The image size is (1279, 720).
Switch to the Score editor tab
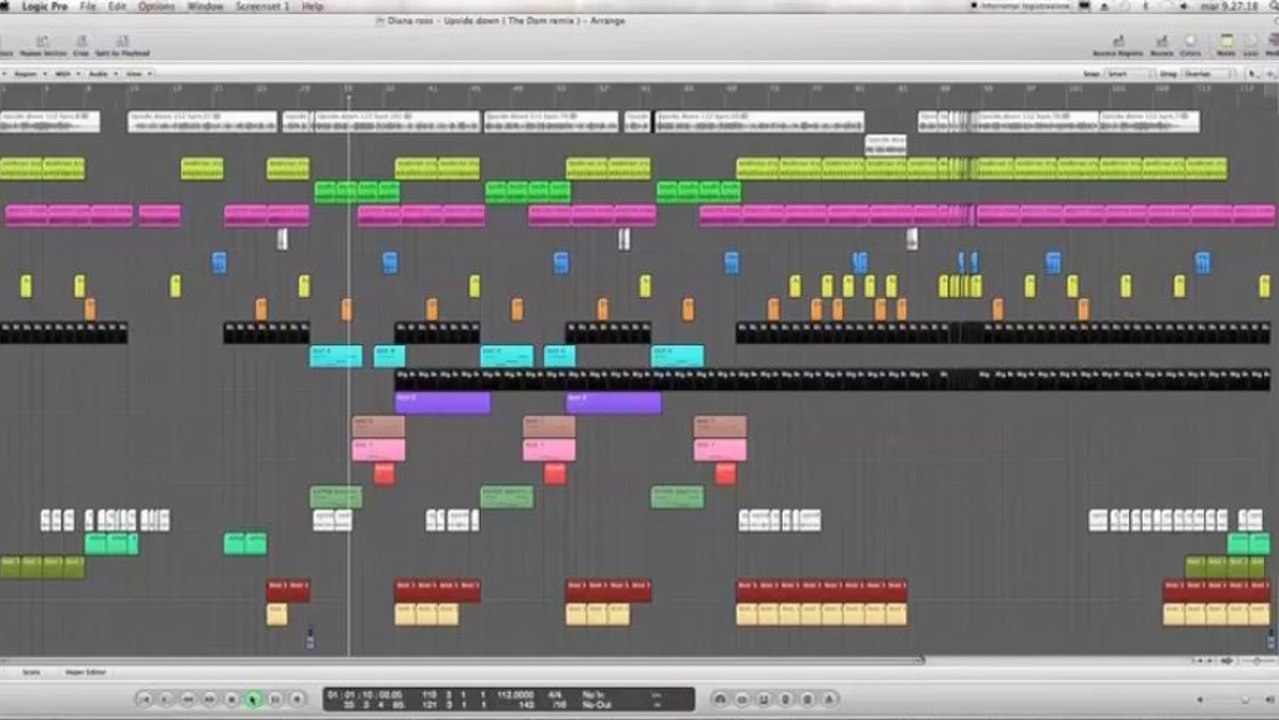[31, 672]
